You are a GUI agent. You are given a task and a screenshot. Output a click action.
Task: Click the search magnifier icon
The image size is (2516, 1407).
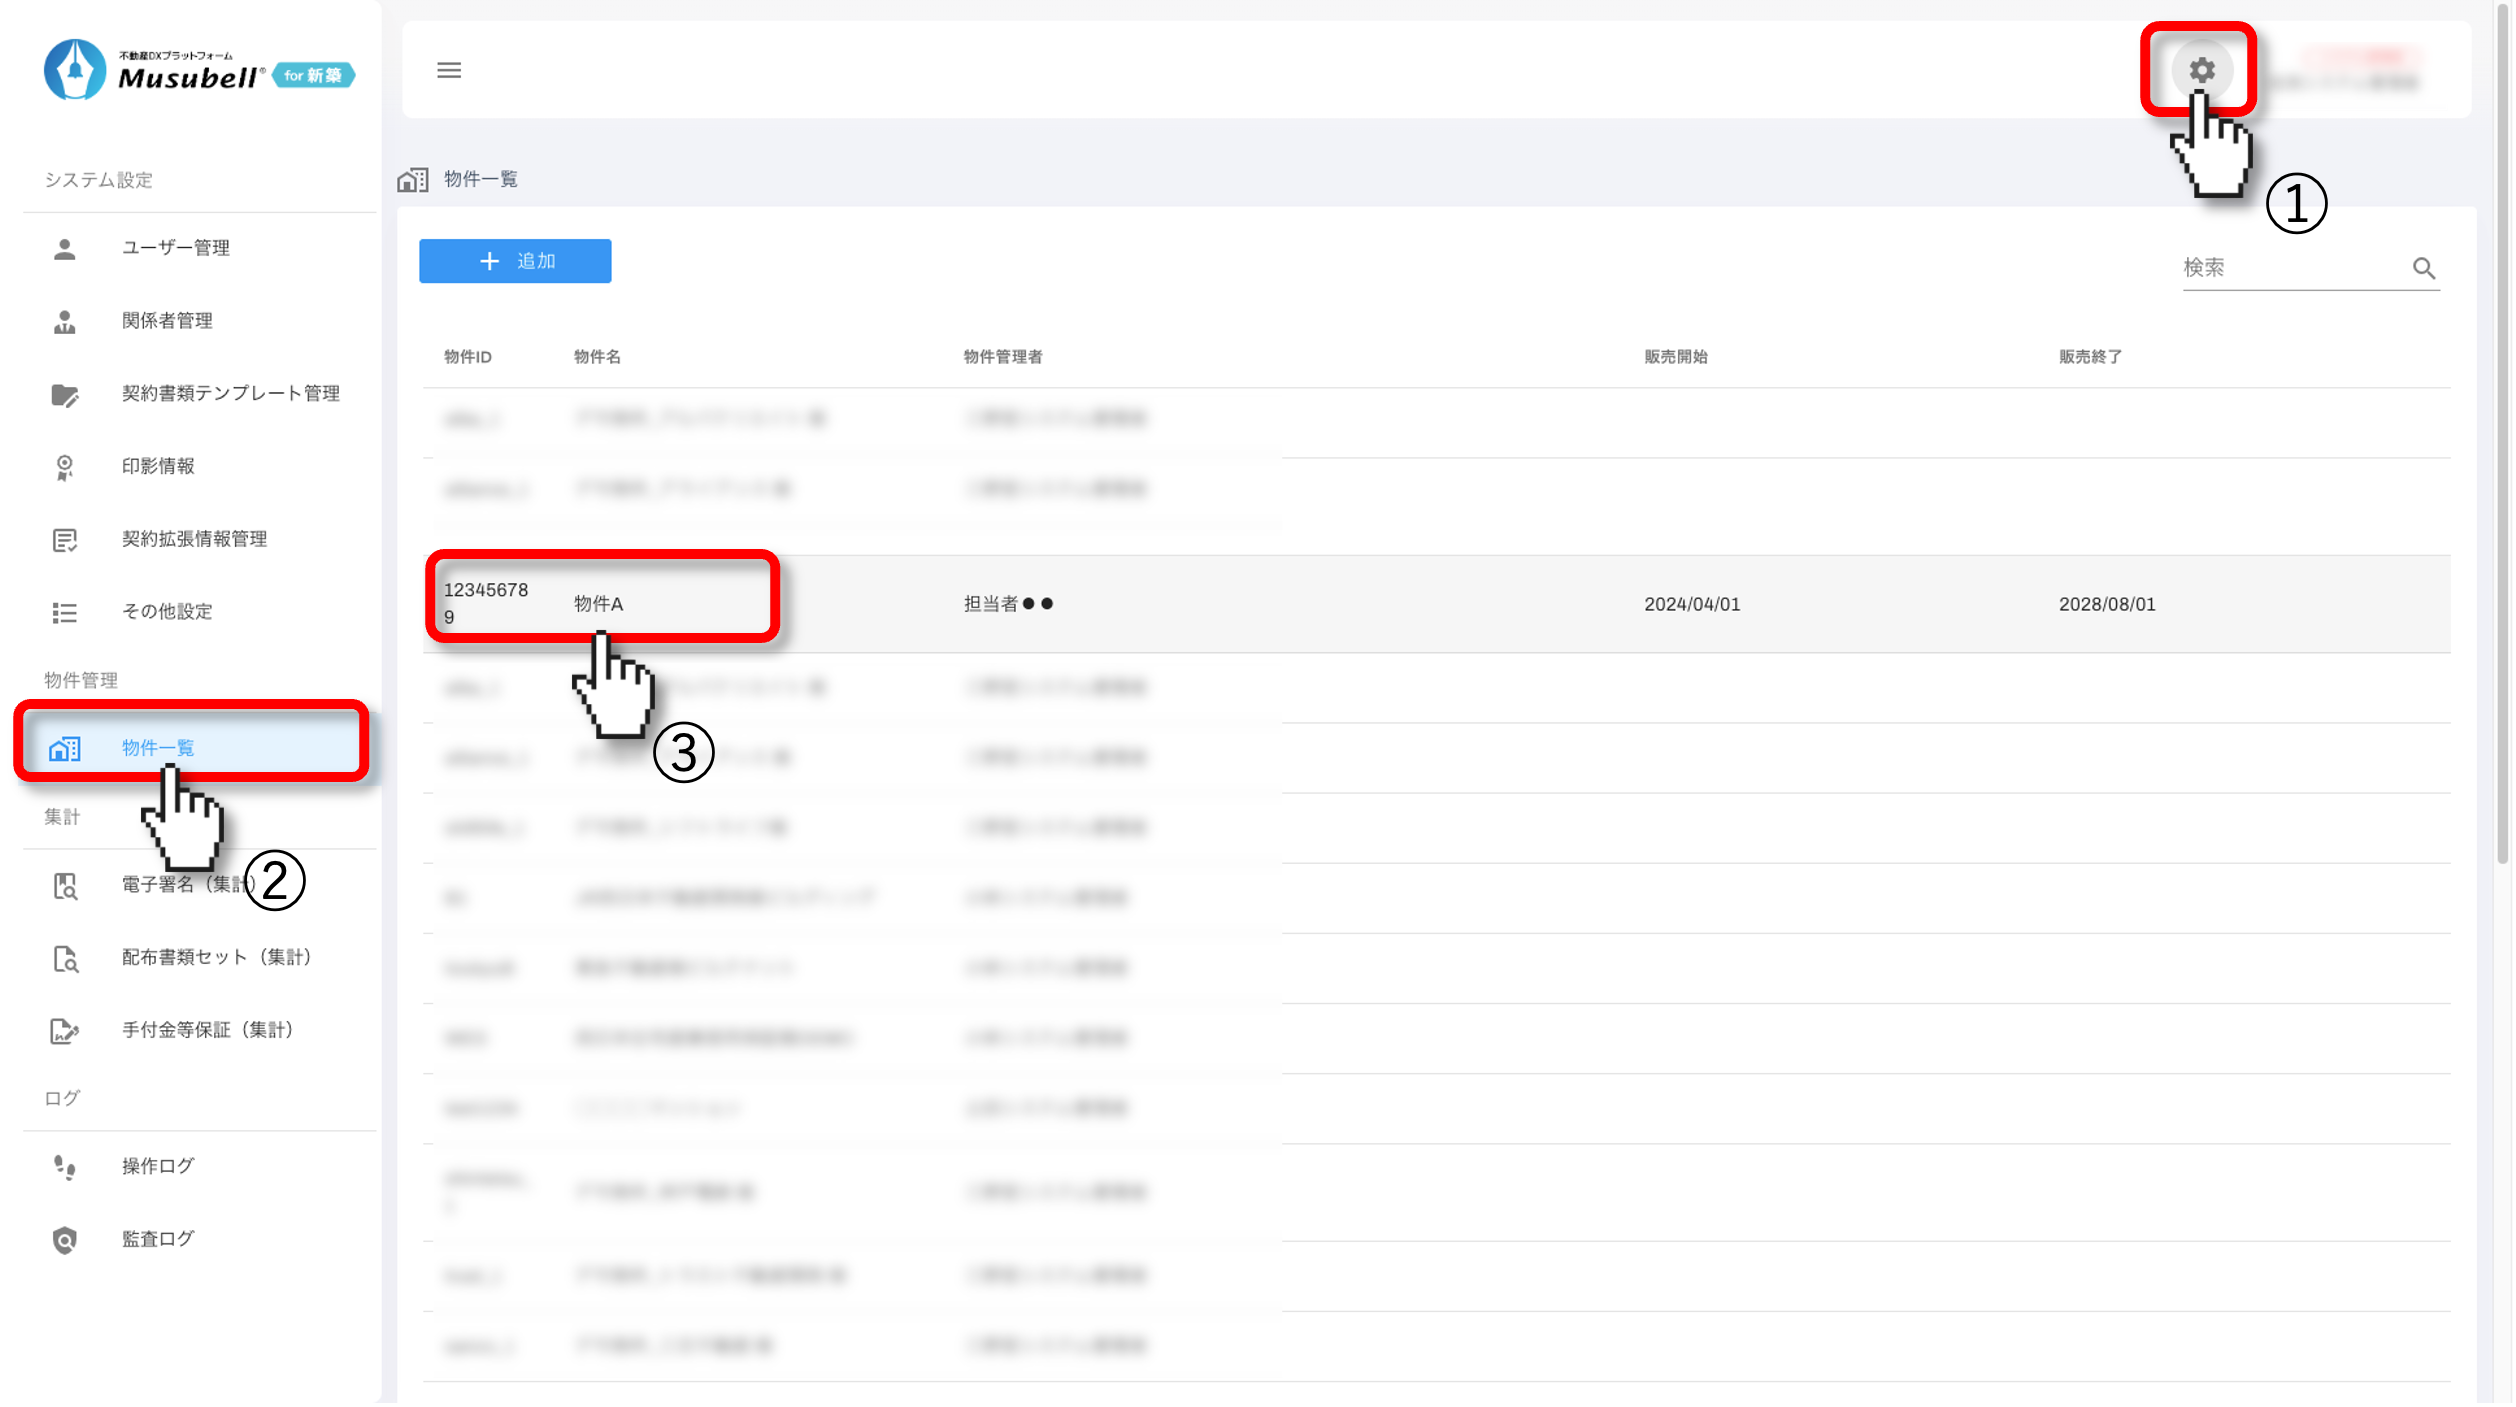(2423, 268)
